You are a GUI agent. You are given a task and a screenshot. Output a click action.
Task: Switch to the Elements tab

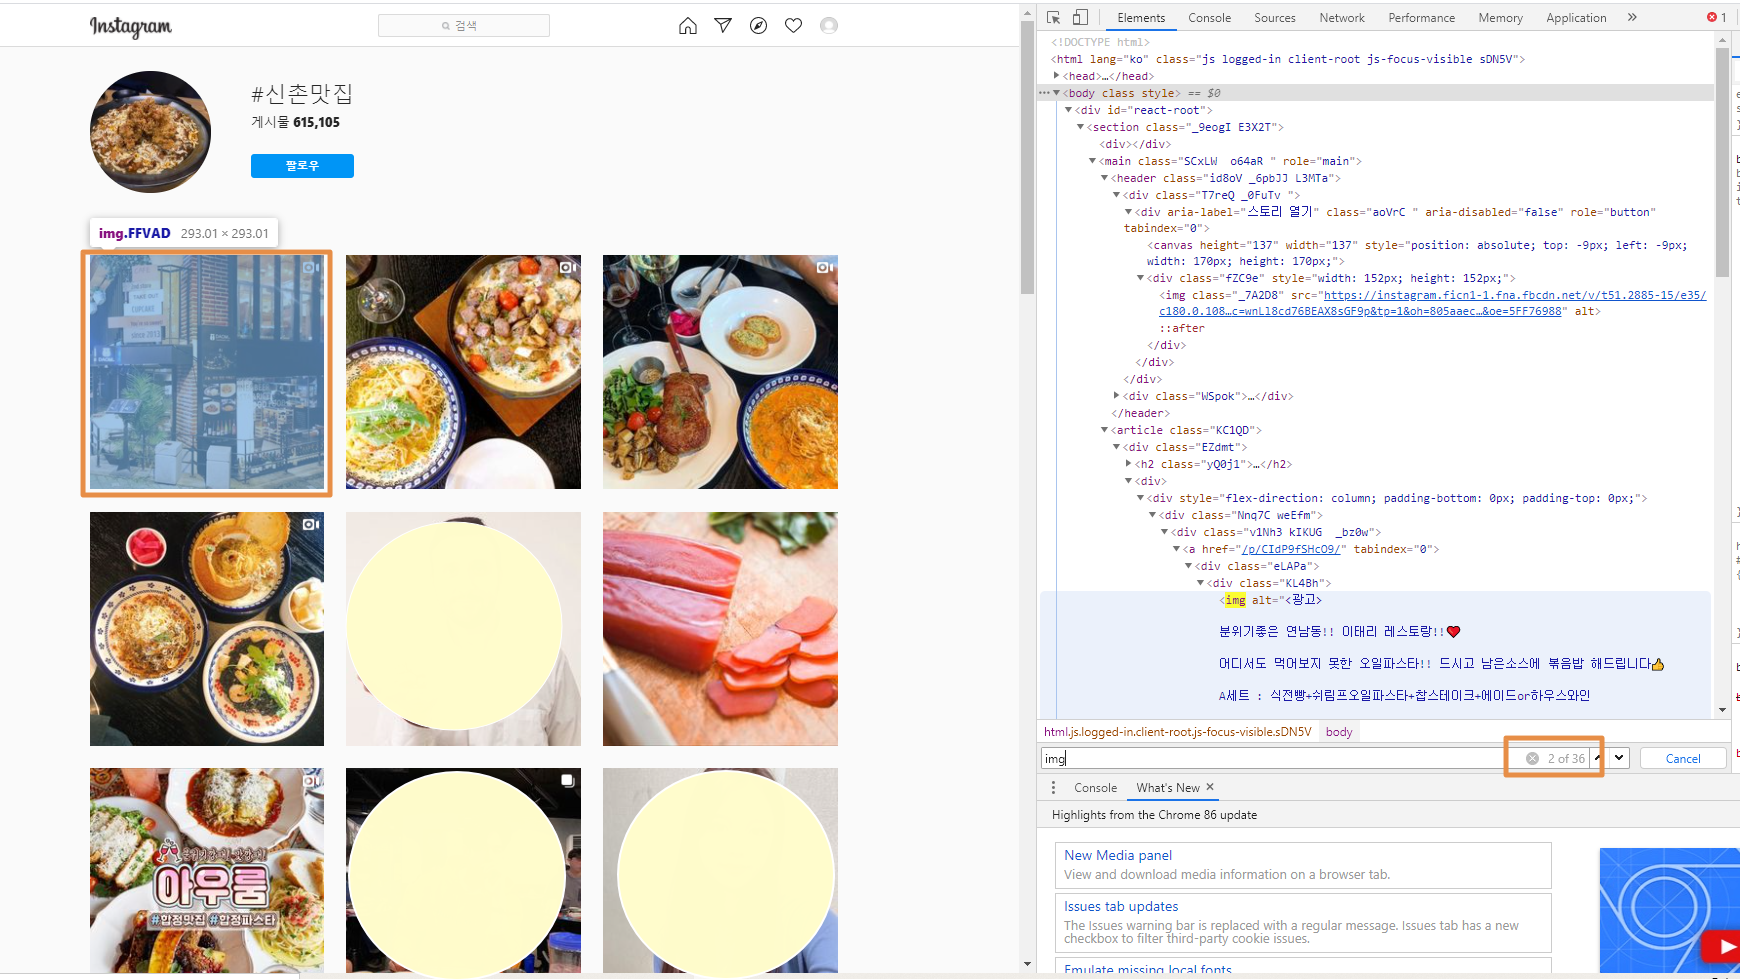1141,18
